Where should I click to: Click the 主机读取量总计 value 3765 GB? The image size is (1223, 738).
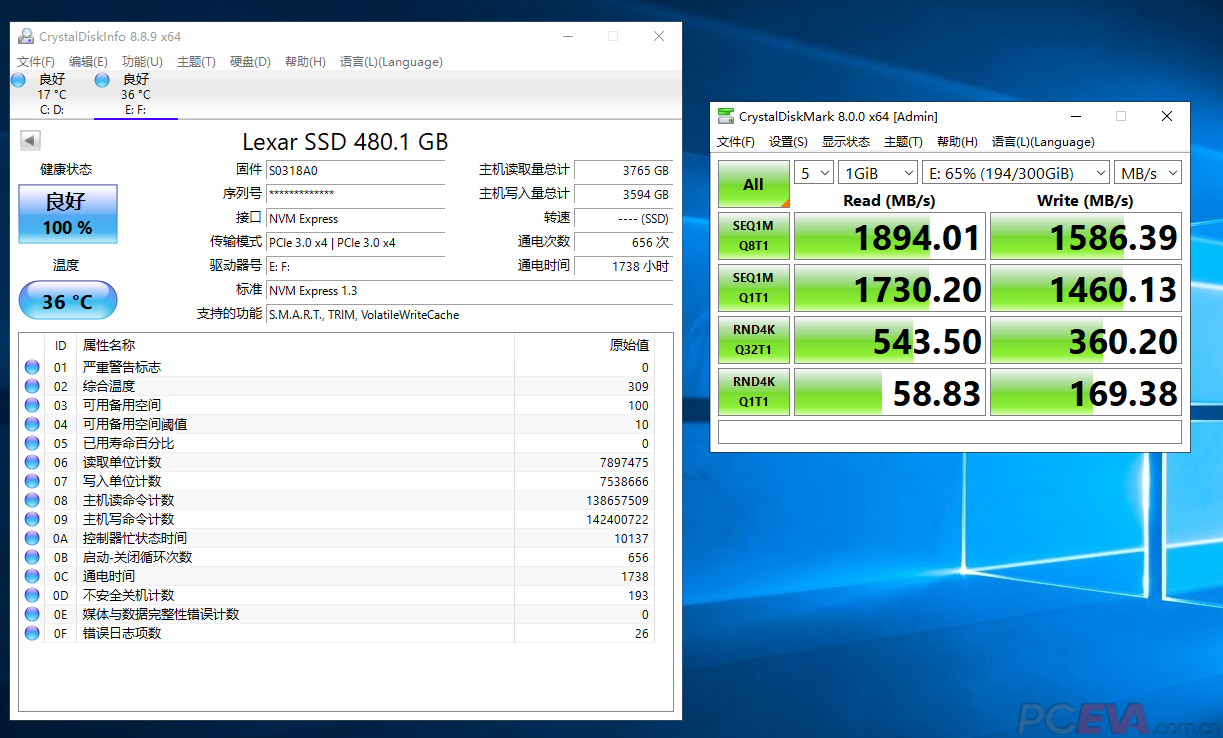[x=623, y=171]
